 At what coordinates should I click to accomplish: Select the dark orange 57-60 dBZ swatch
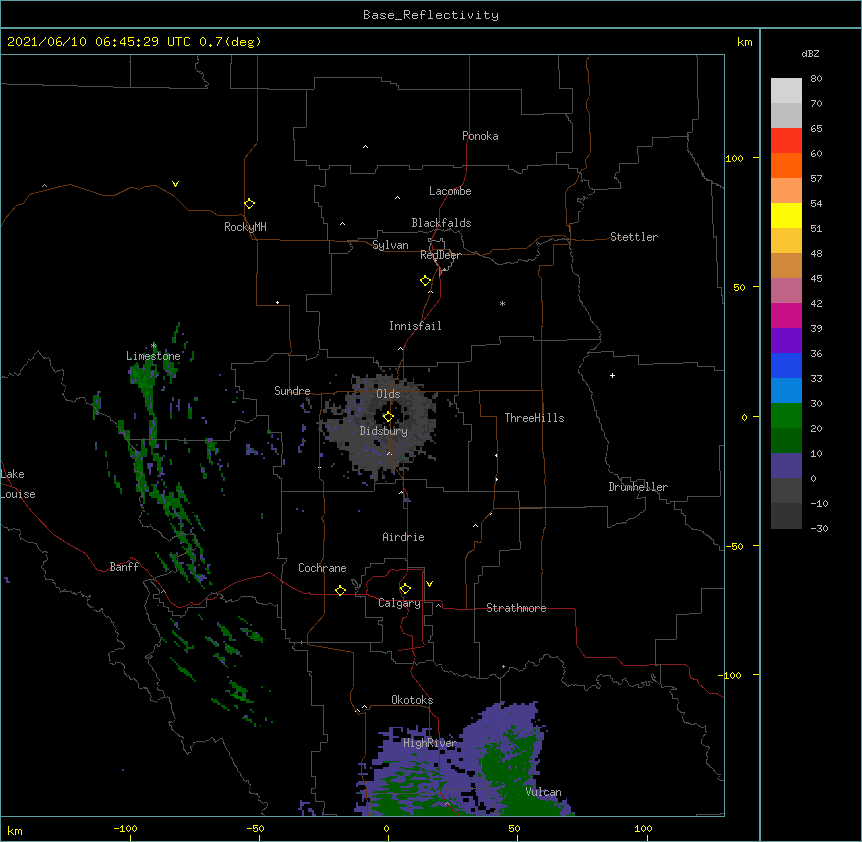[x=786, y=166]
